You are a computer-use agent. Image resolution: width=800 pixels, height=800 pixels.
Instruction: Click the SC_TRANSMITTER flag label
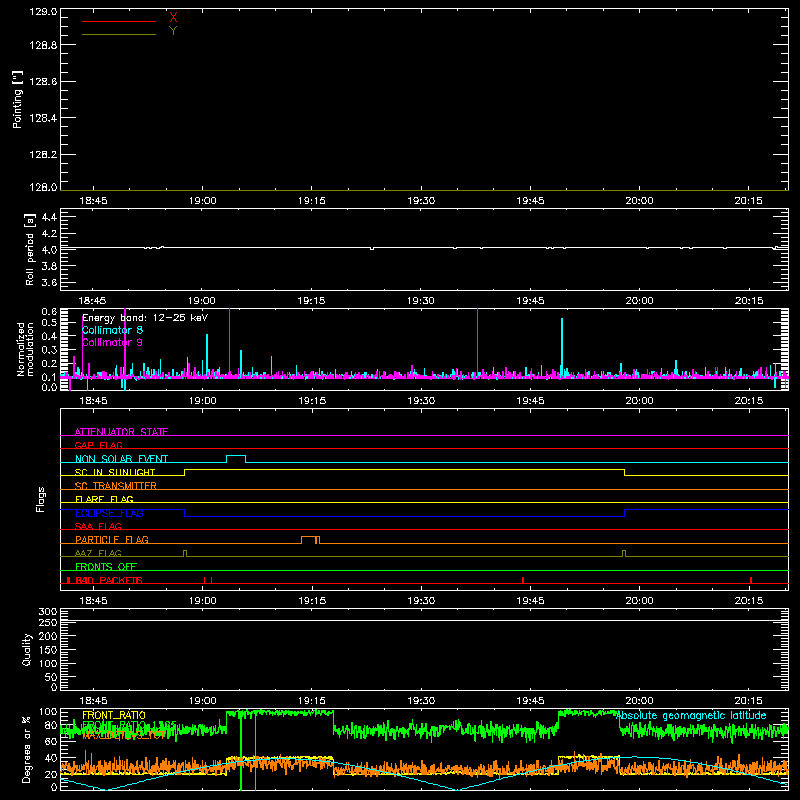coord(115,485)
